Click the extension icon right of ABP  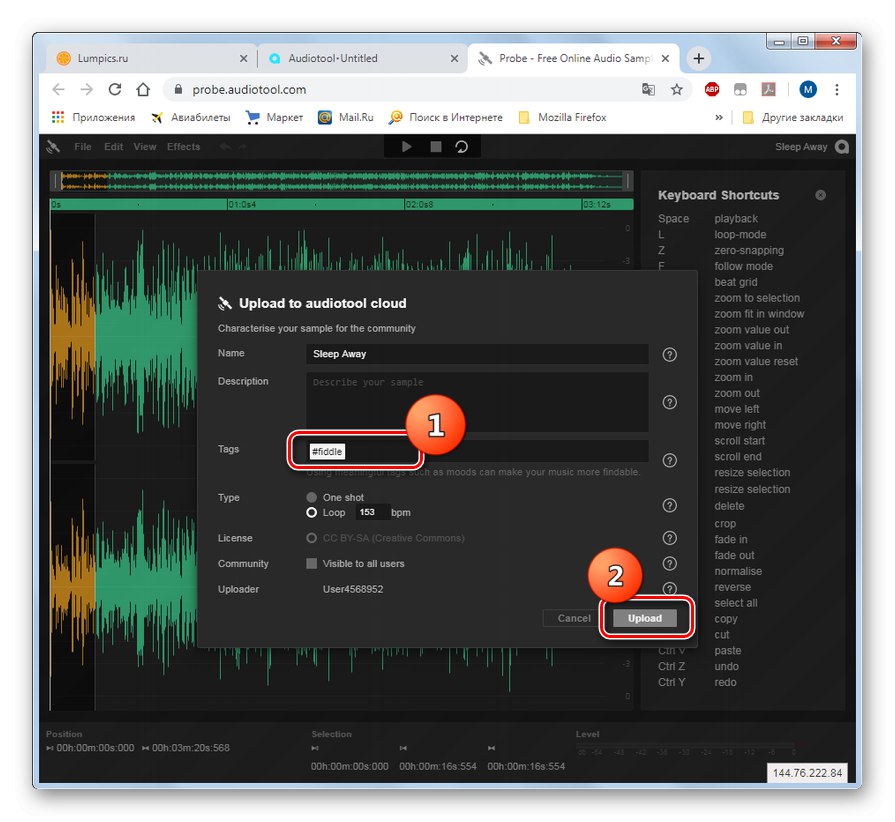coord(740,89)
